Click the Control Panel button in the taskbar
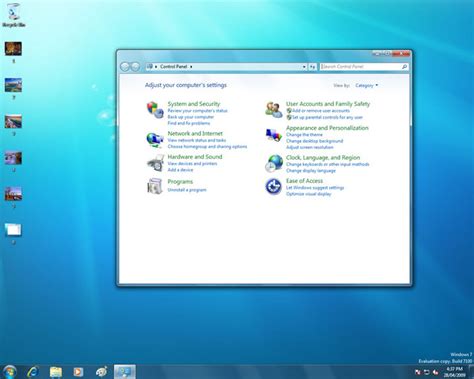This screenshot has width=474, height=379. 125,372
